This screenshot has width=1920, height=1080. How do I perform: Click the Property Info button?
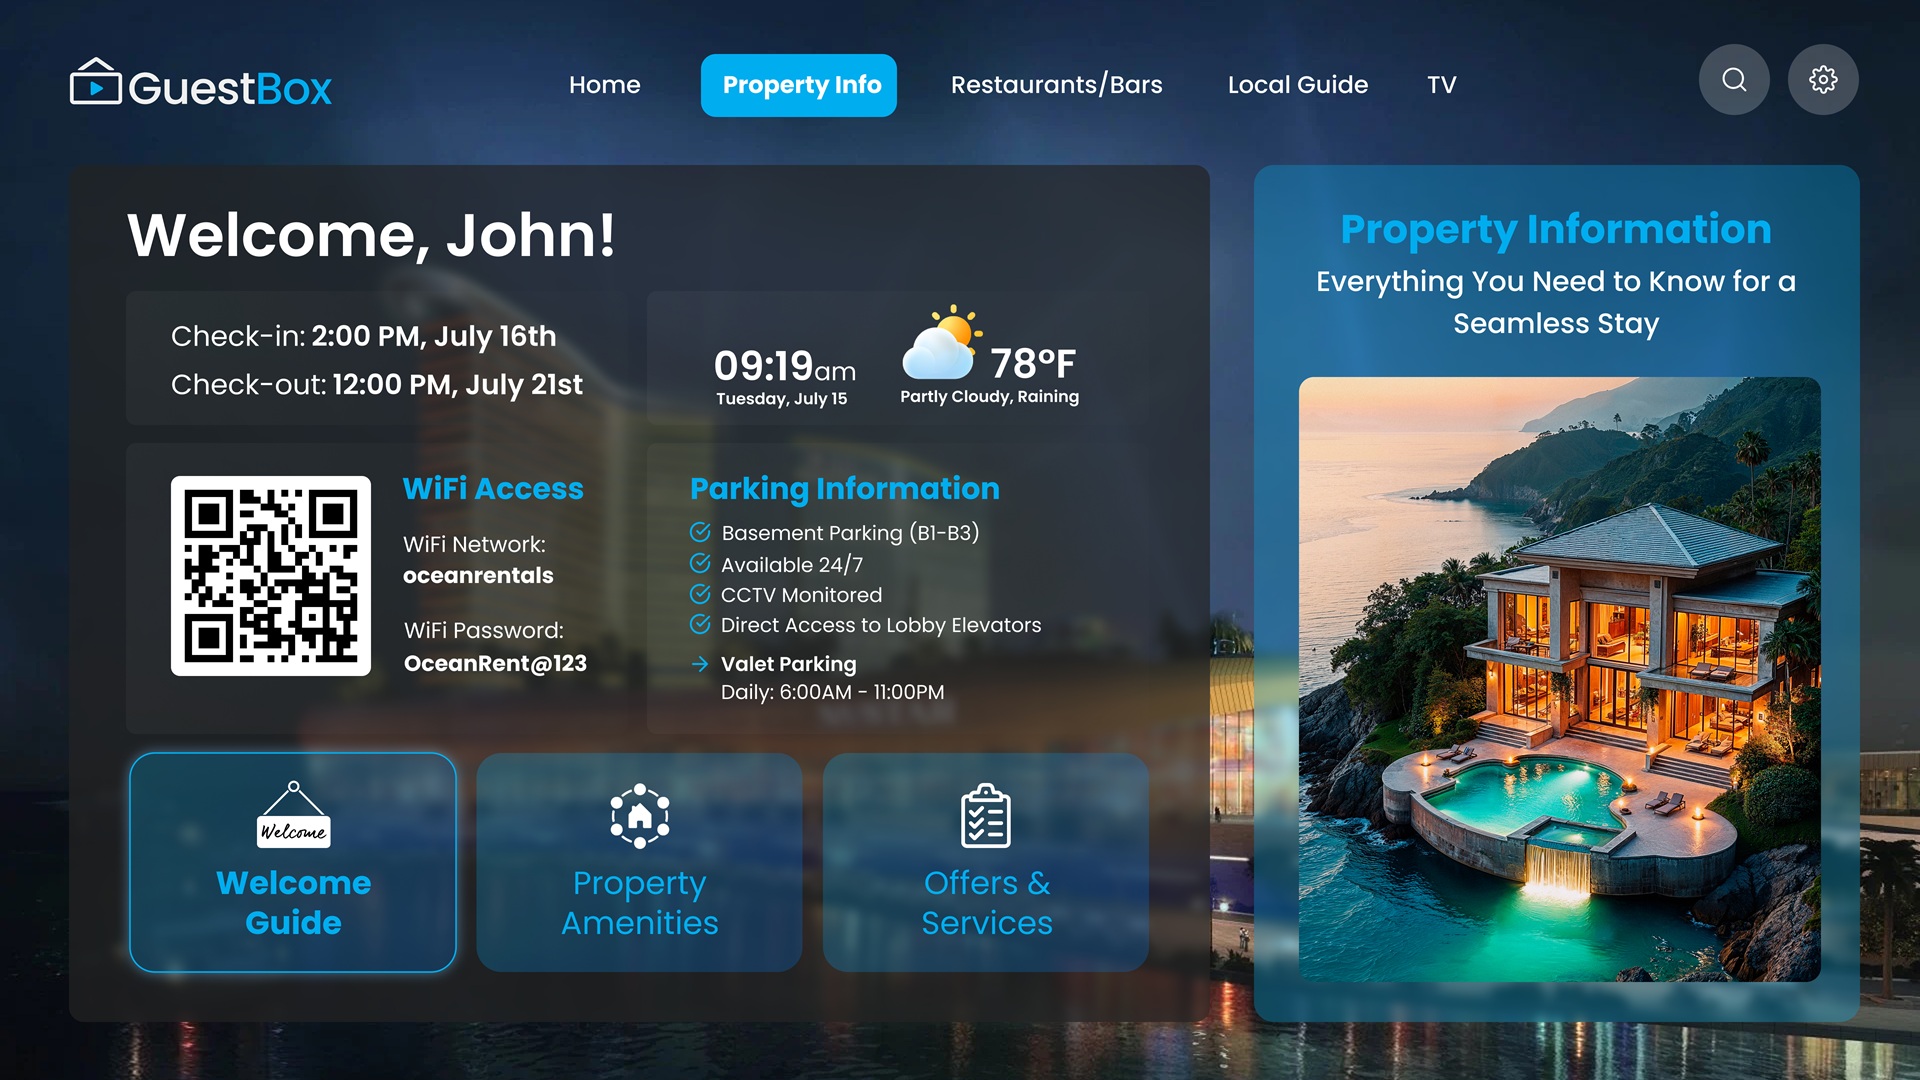pyautogui.click(x=798, y=85)
